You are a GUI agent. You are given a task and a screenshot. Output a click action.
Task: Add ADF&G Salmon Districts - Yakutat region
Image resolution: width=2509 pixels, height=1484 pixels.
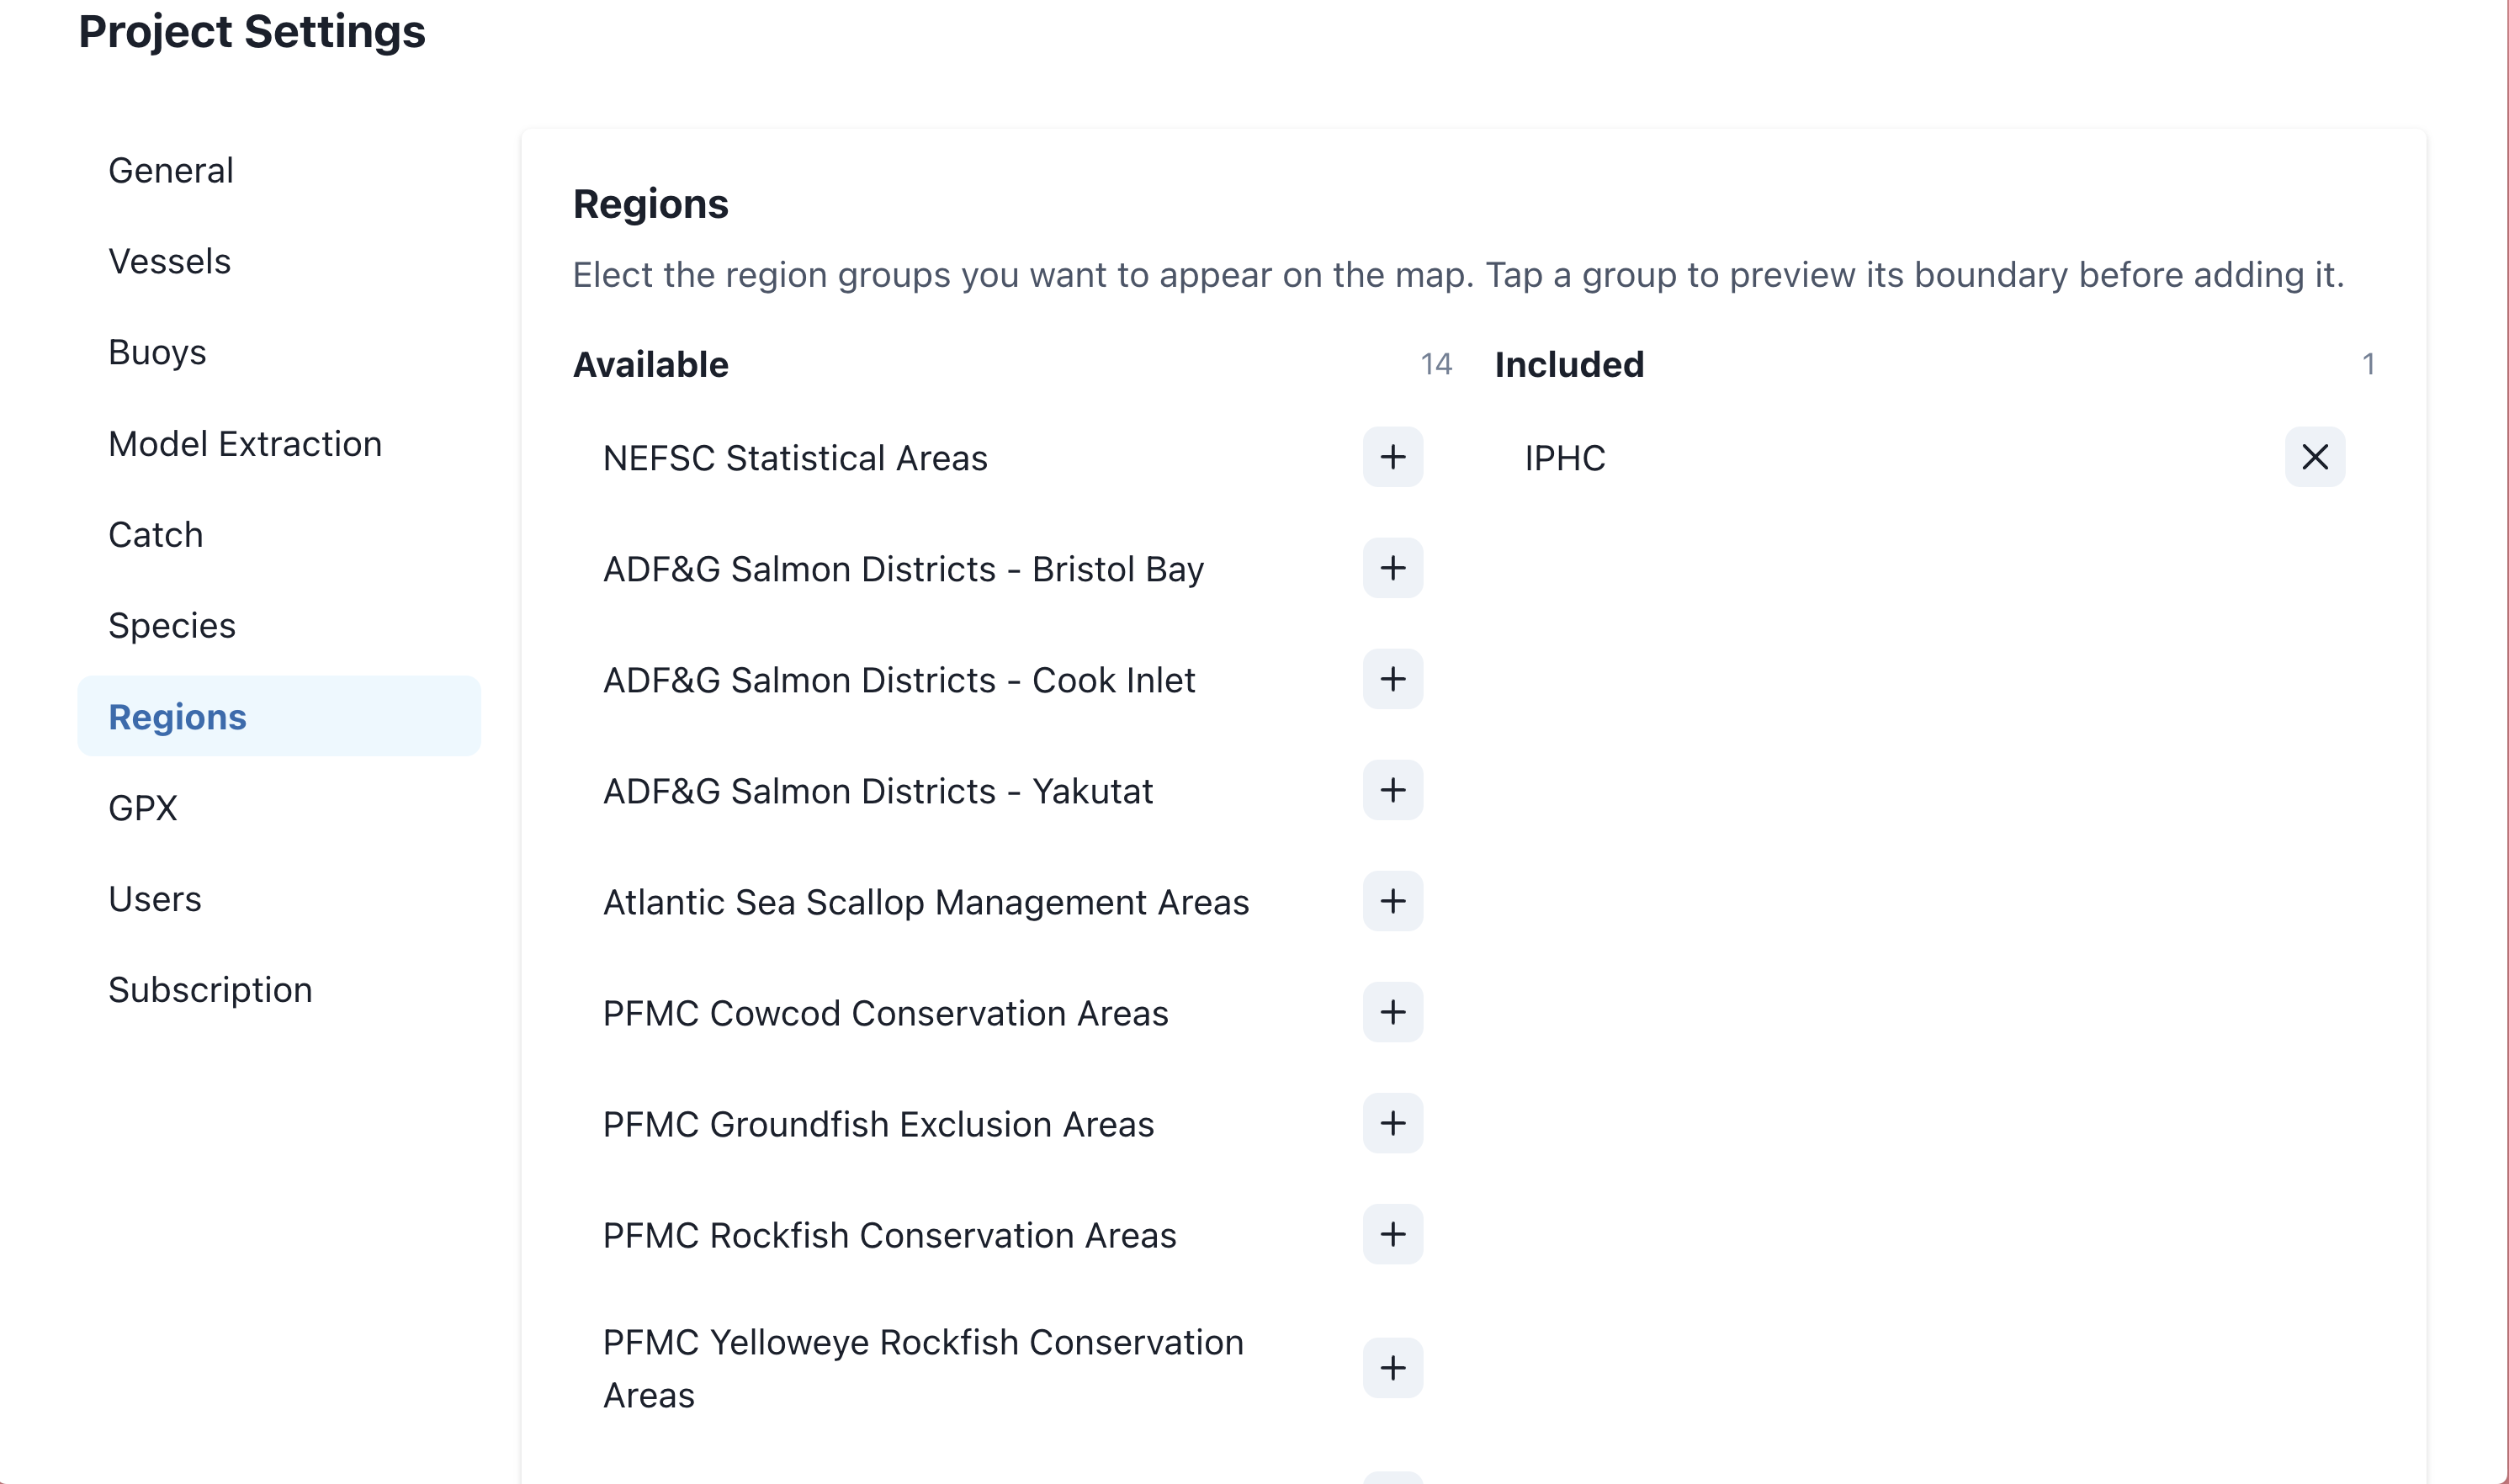(x=1392, y=790)
